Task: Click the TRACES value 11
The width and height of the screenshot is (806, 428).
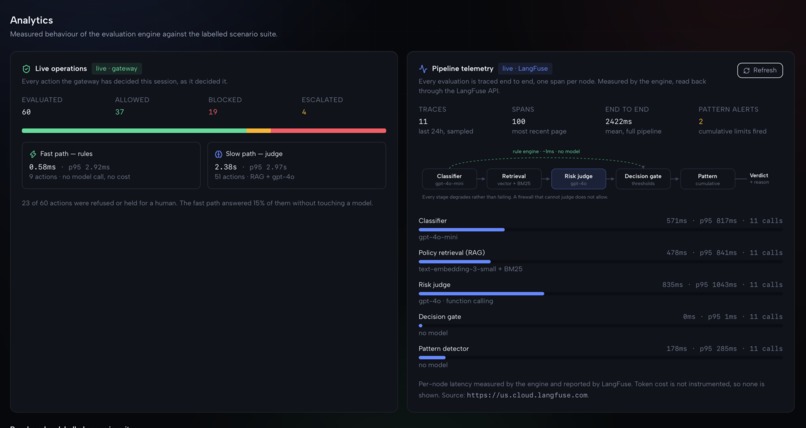Action: tap(423, 122)
